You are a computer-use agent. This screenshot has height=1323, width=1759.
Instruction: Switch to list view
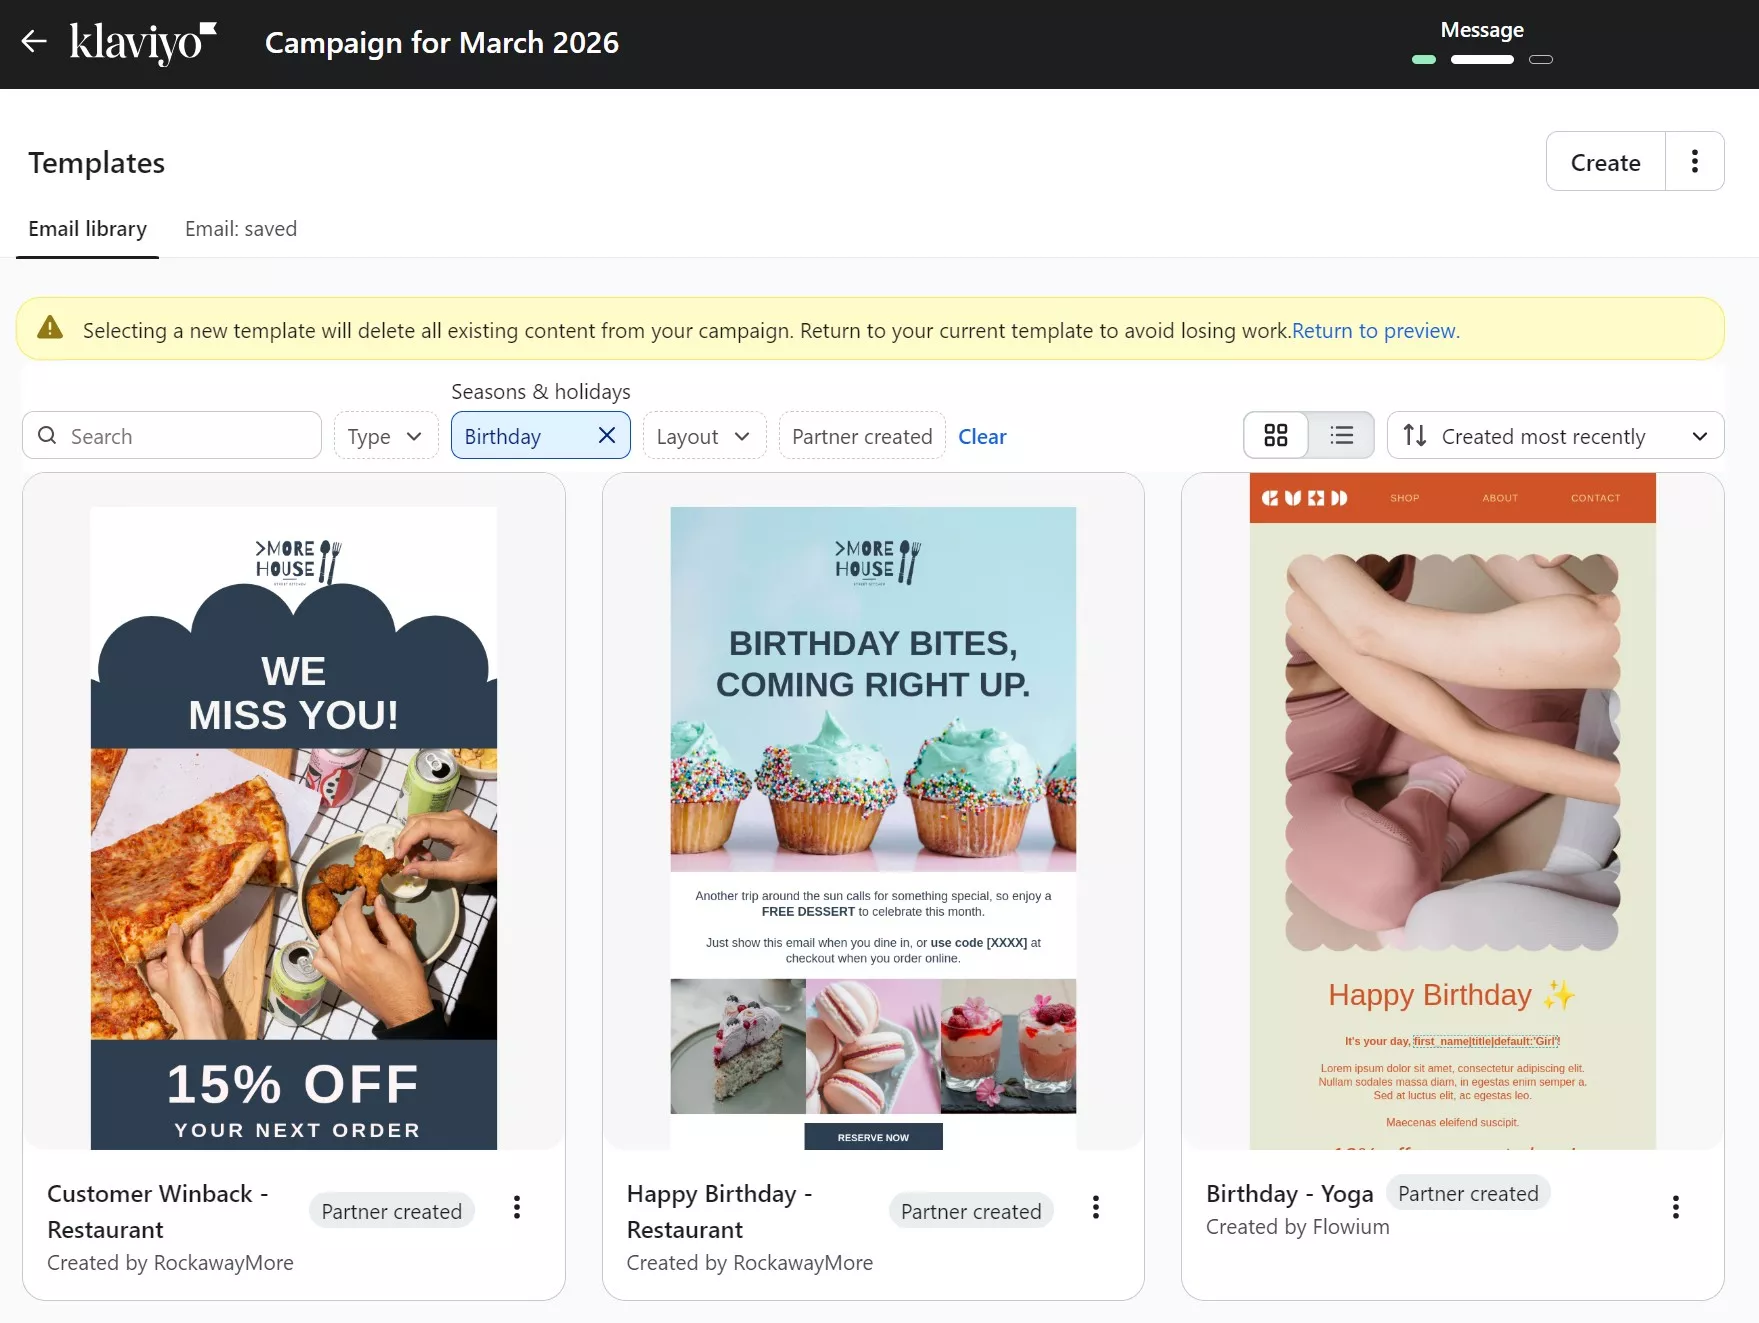[x=1341, y=435]
